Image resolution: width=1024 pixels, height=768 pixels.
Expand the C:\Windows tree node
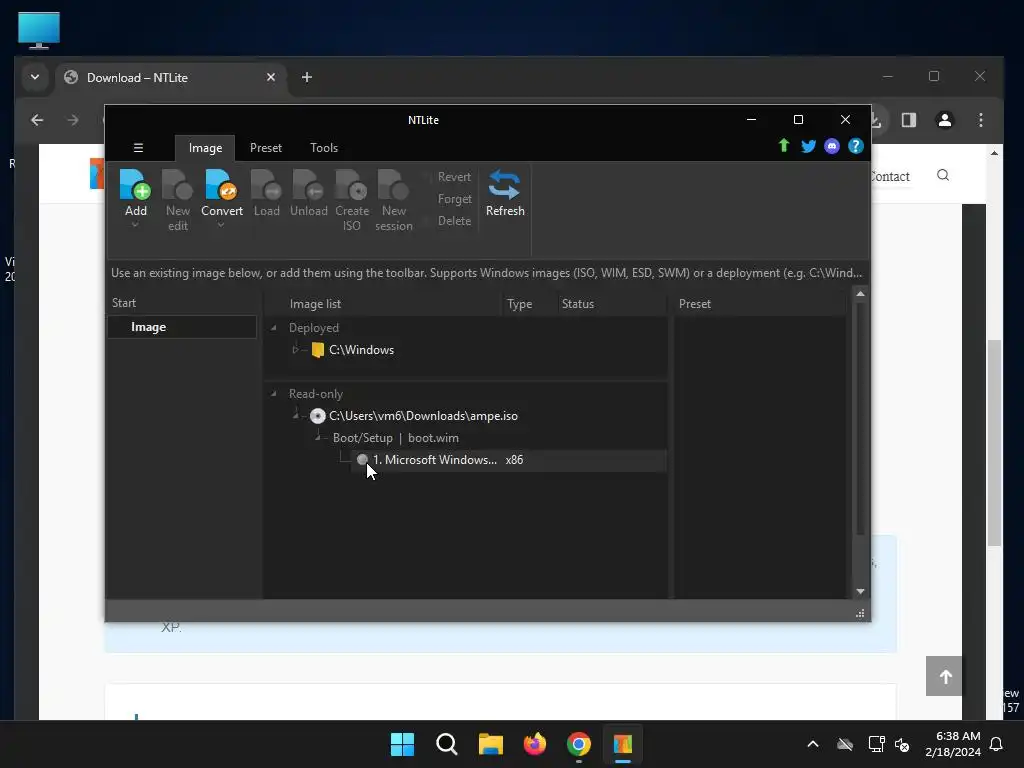pyautogui.click(x=295, y=350)
